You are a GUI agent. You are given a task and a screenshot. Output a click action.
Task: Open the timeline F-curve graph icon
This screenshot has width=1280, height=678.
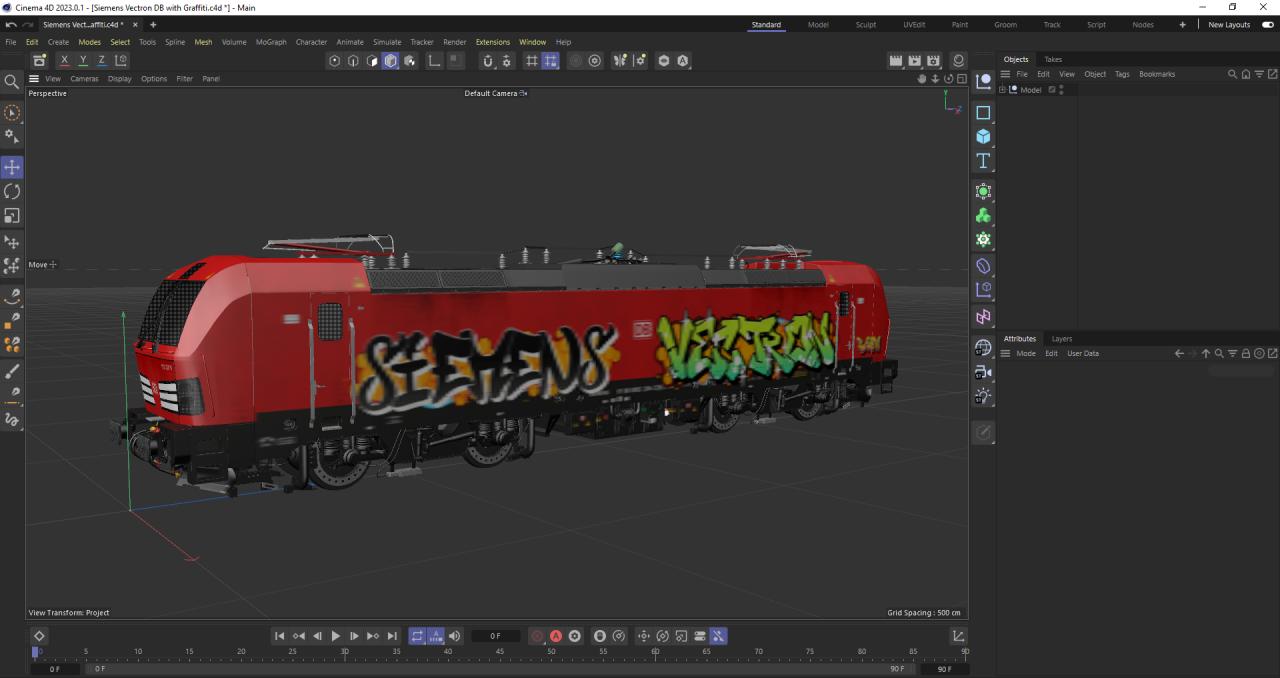(958, 636)
